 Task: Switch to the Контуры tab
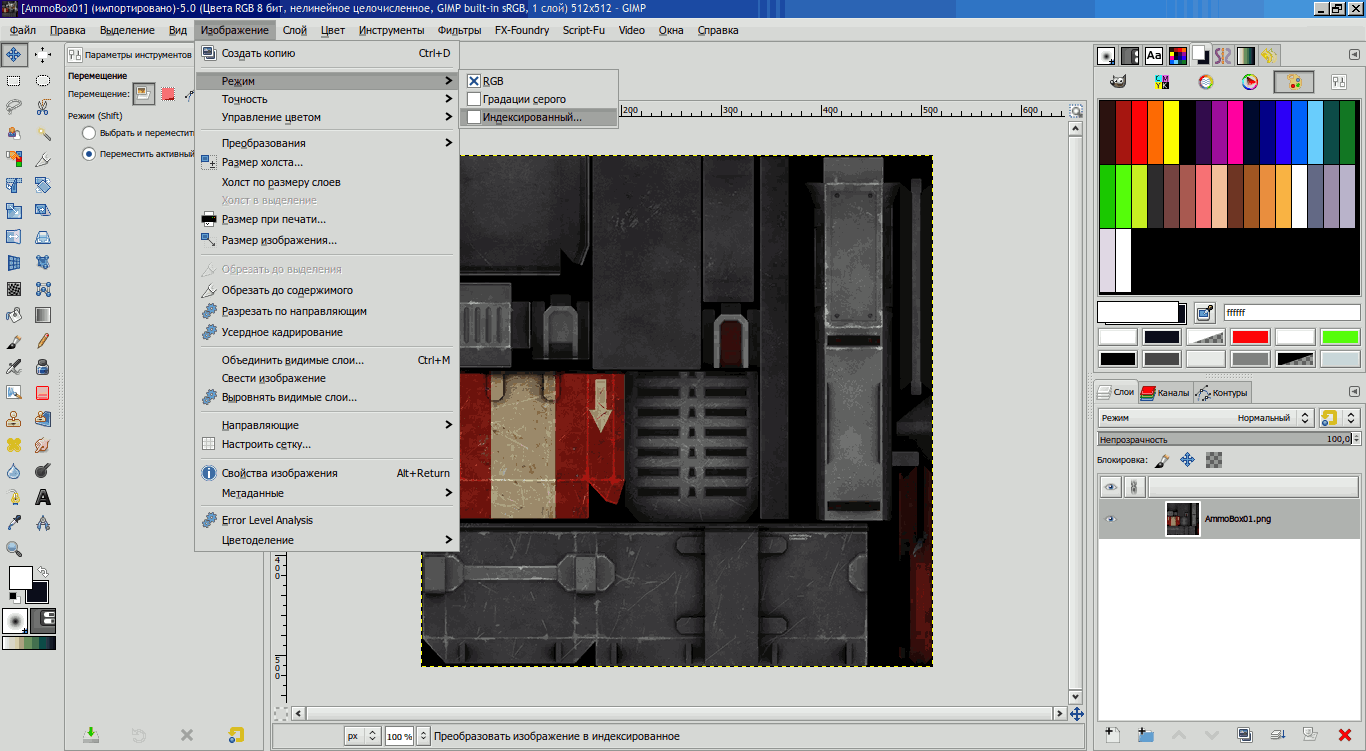(x=1222, y=393)
